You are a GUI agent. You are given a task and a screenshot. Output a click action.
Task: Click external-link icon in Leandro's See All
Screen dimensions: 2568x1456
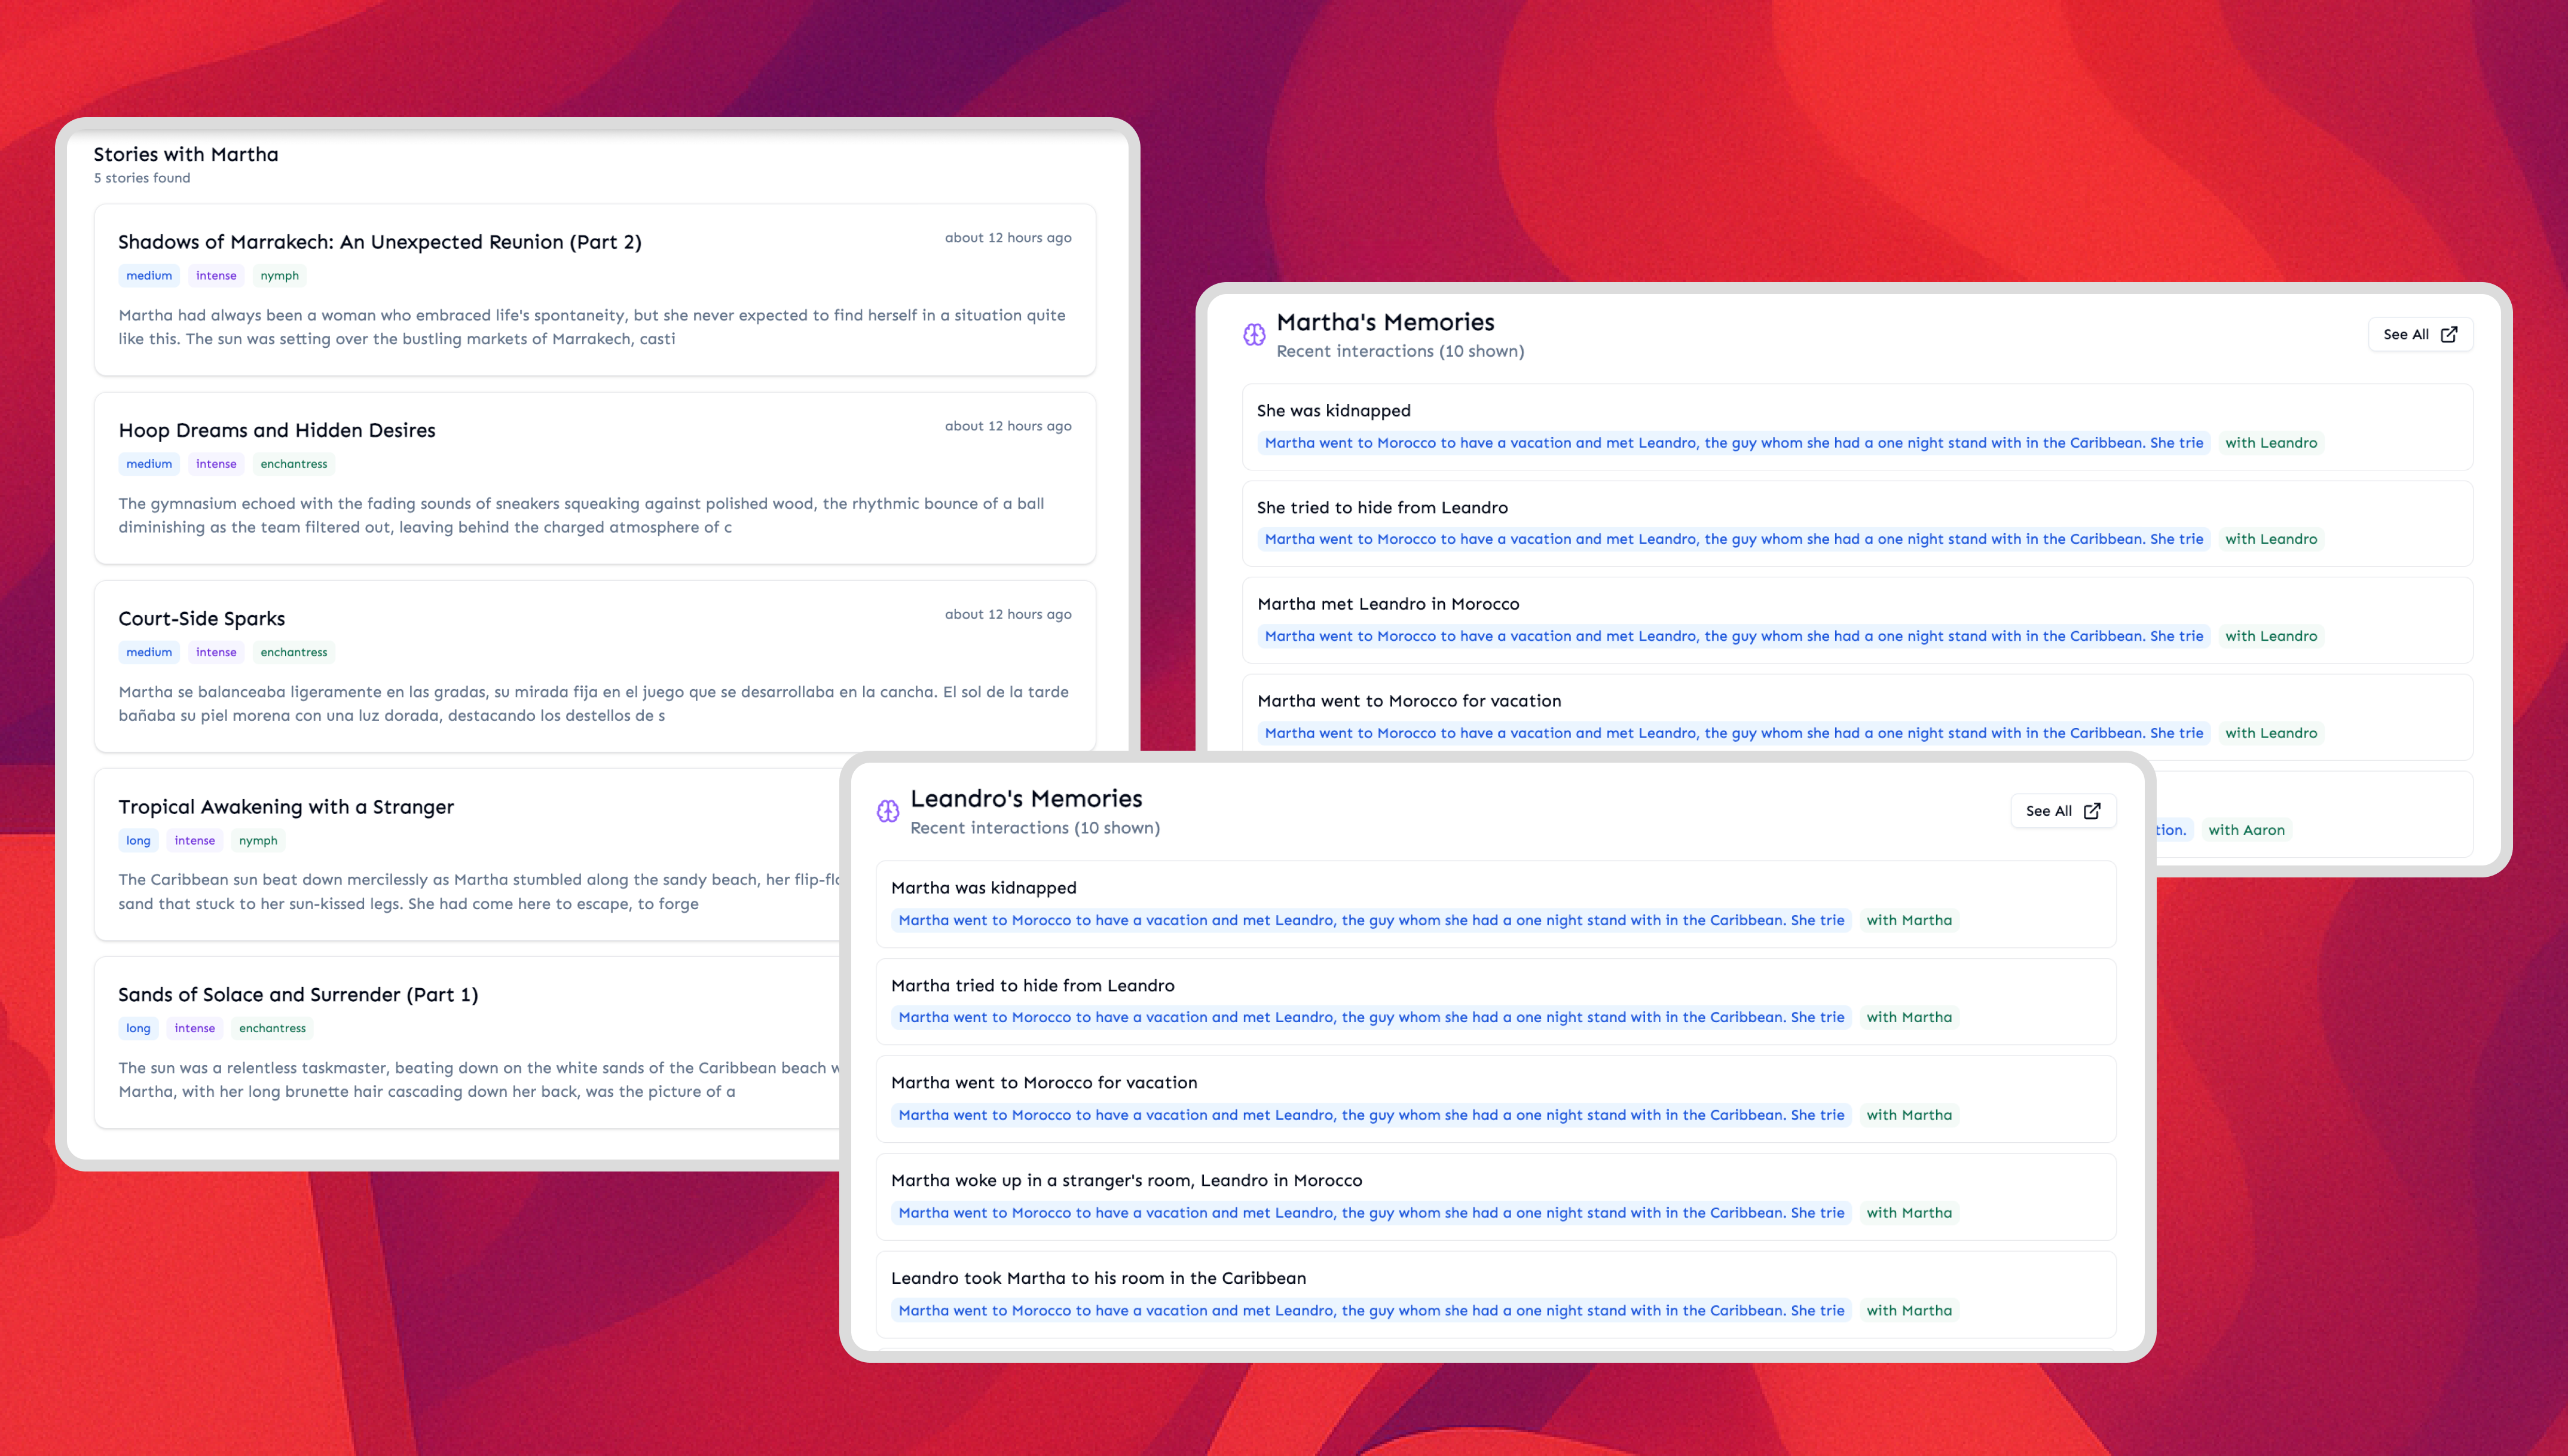(2092, 811)
